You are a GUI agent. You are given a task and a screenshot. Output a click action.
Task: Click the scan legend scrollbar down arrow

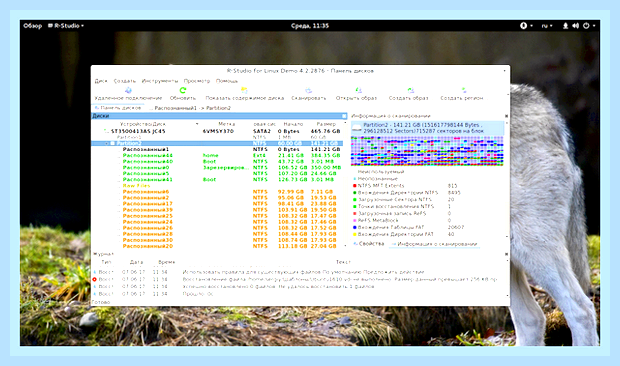pos(507,236)
